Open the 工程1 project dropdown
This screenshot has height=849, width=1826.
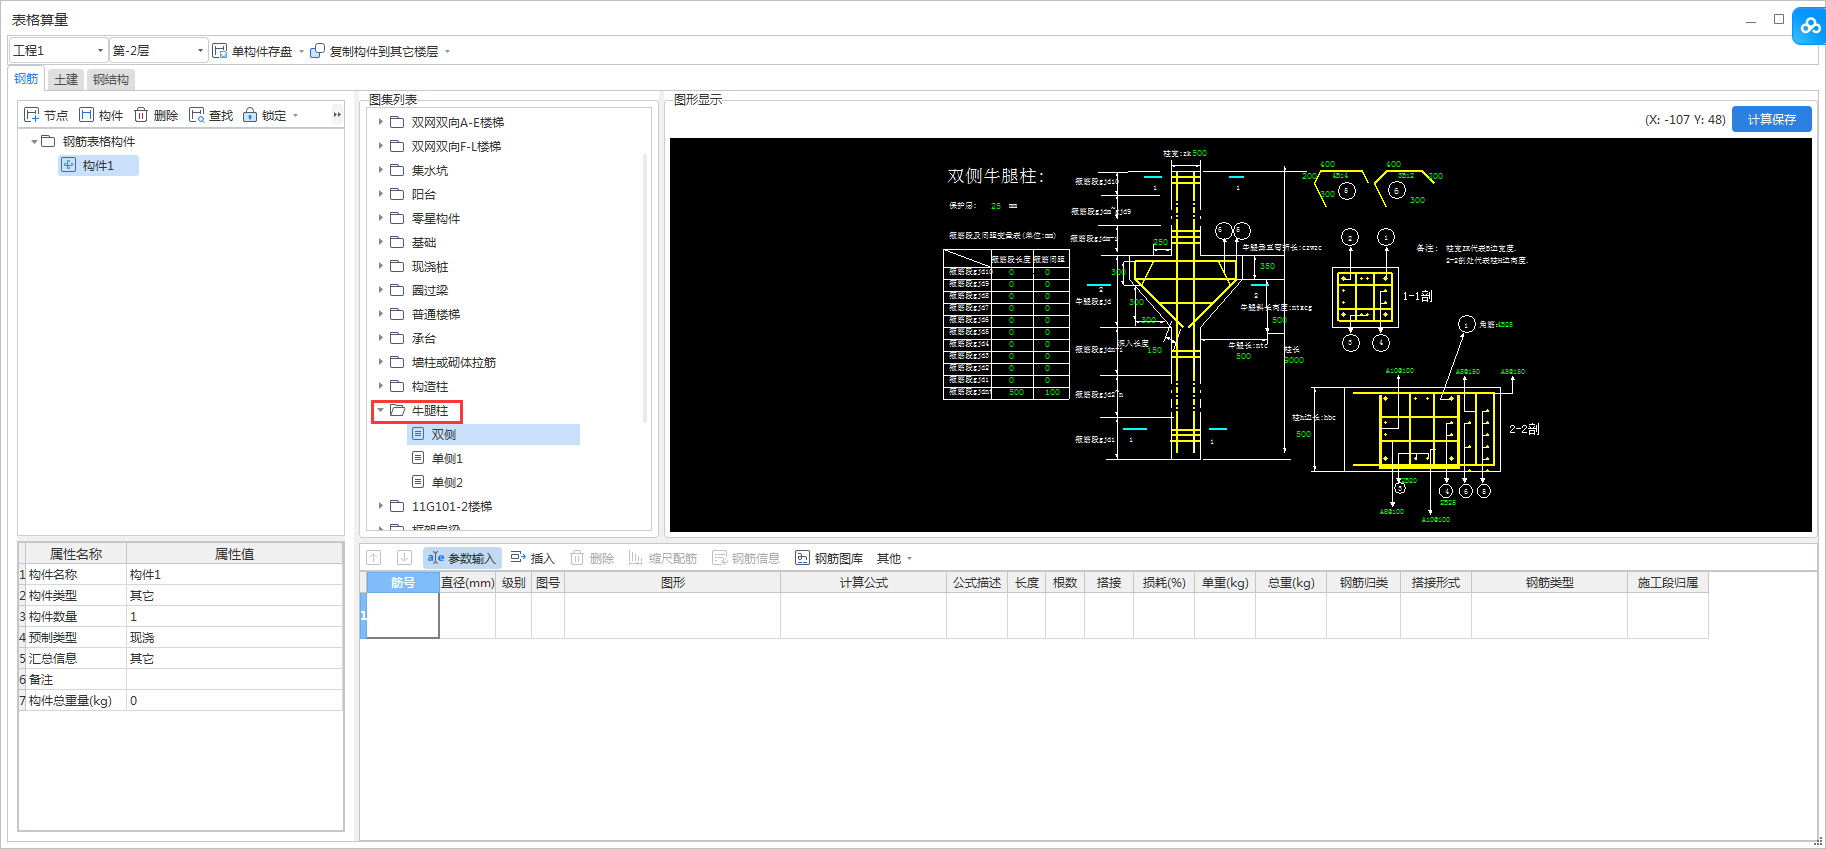(x=58, y=50)
